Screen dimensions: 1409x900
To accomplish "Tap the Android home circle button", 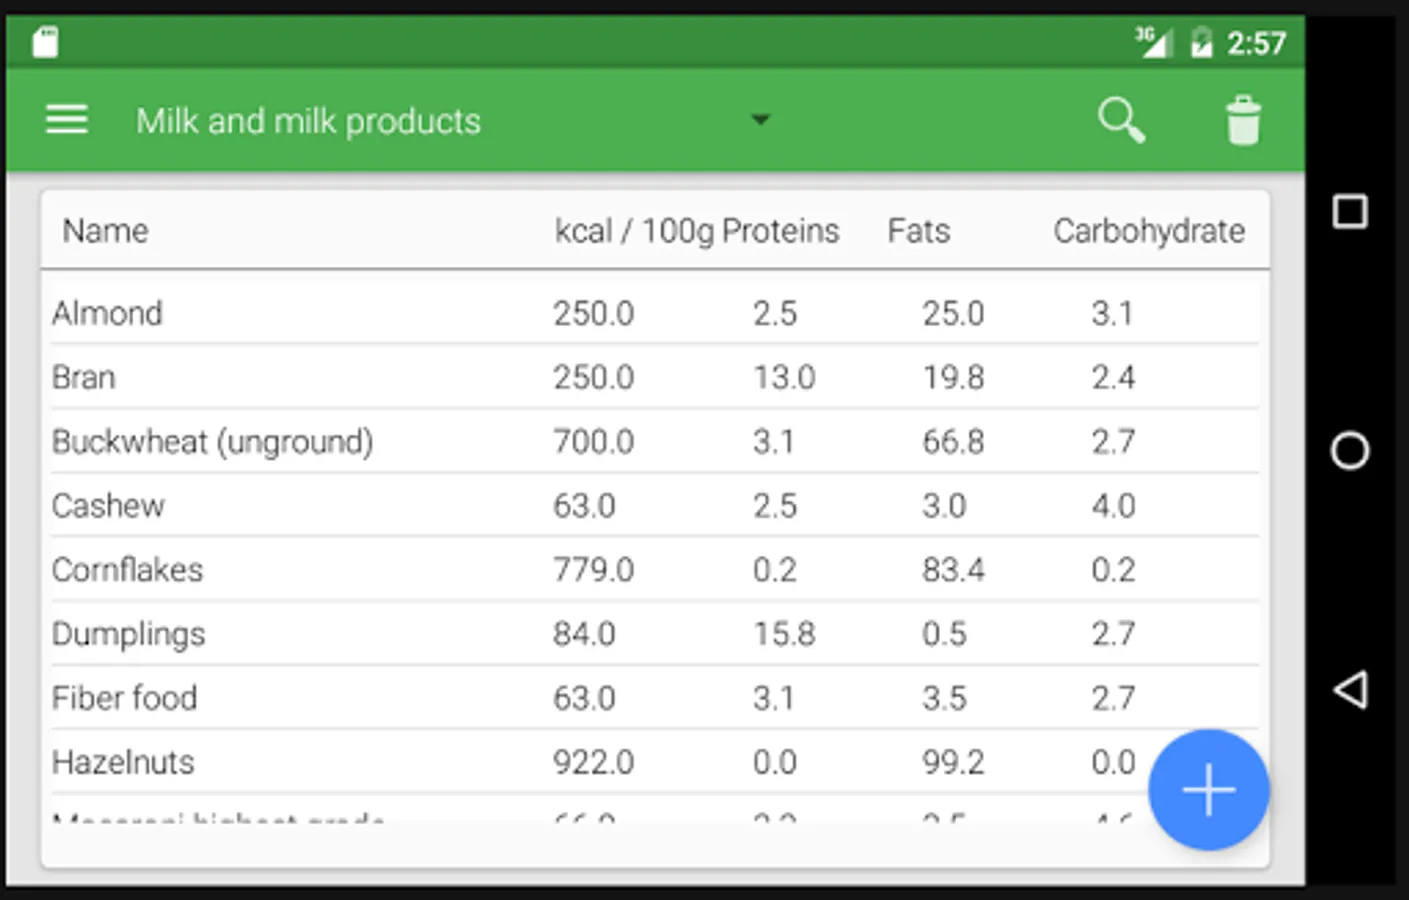I will tap(1350, 451).
